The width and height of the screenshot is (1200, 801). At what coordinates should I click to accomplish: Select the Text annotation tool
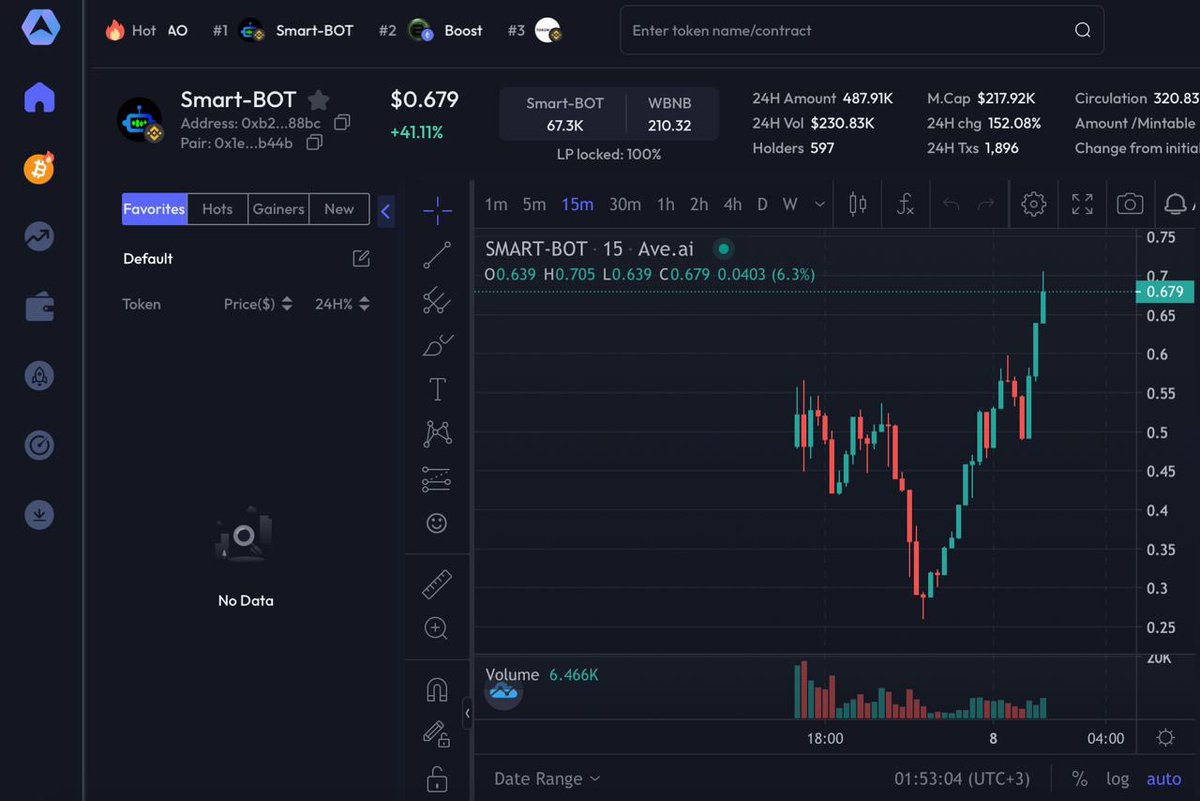coord(437,389)
